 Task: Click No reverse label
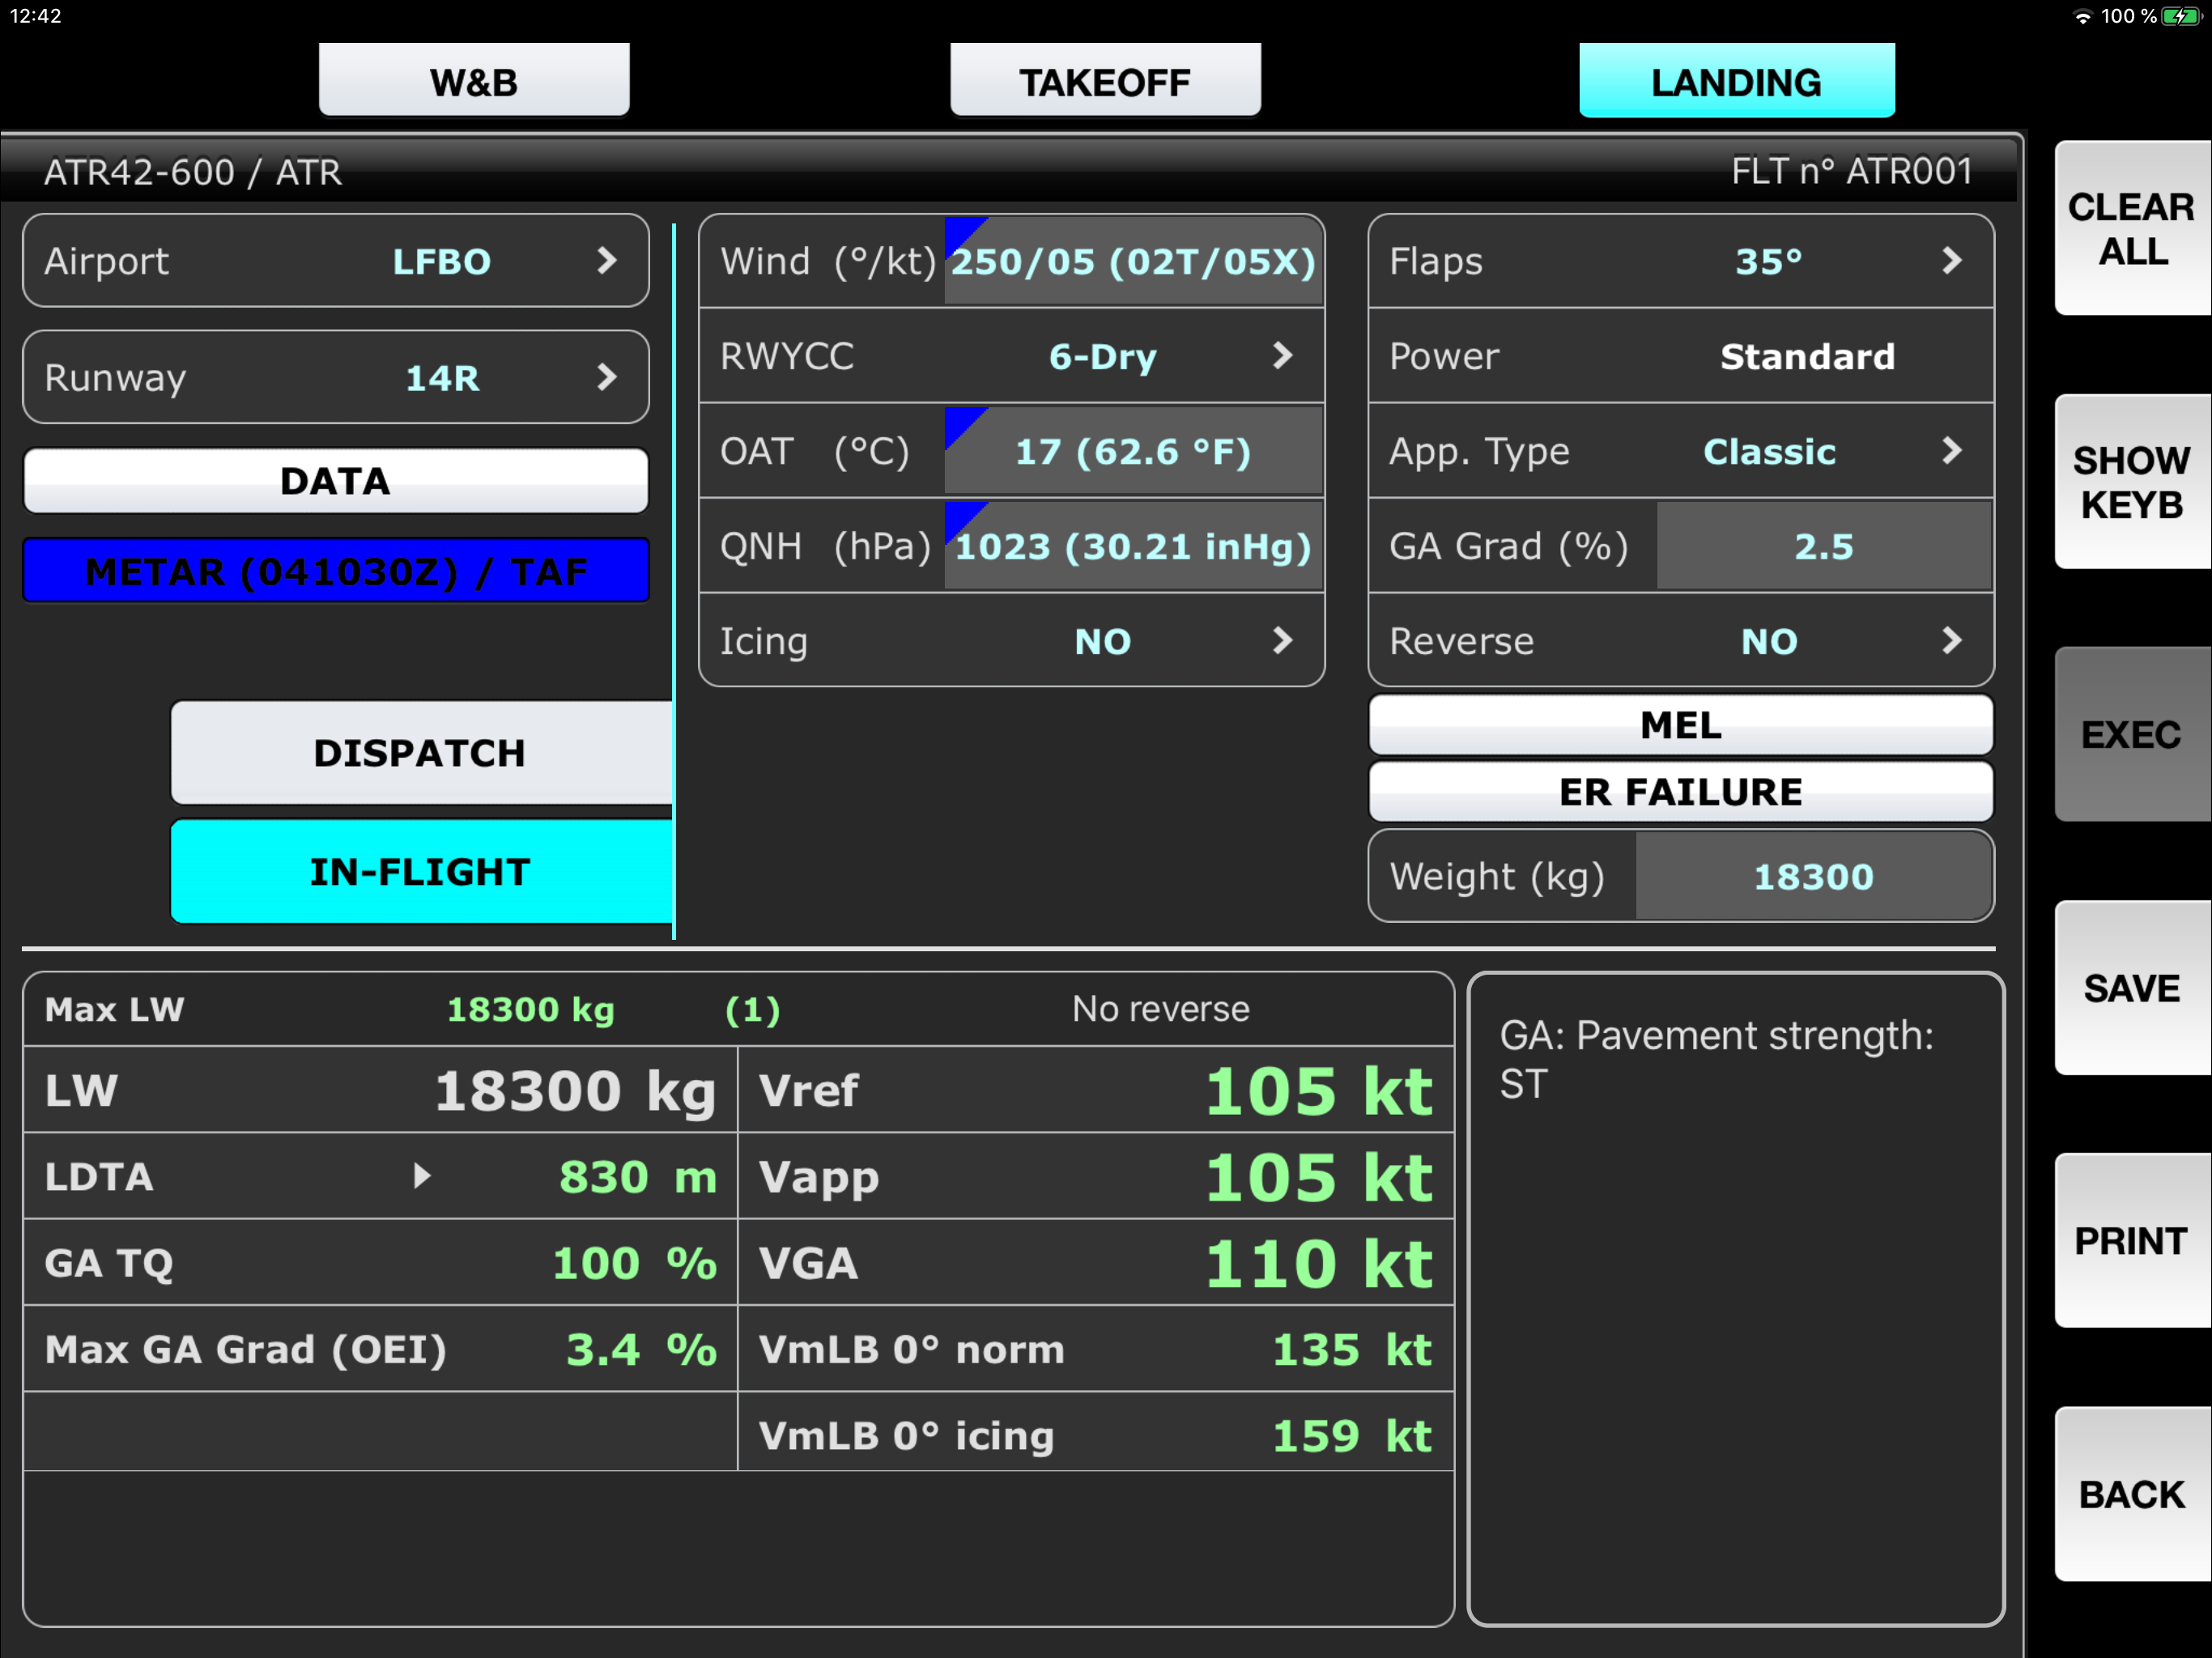(x=1160, y=1009)
